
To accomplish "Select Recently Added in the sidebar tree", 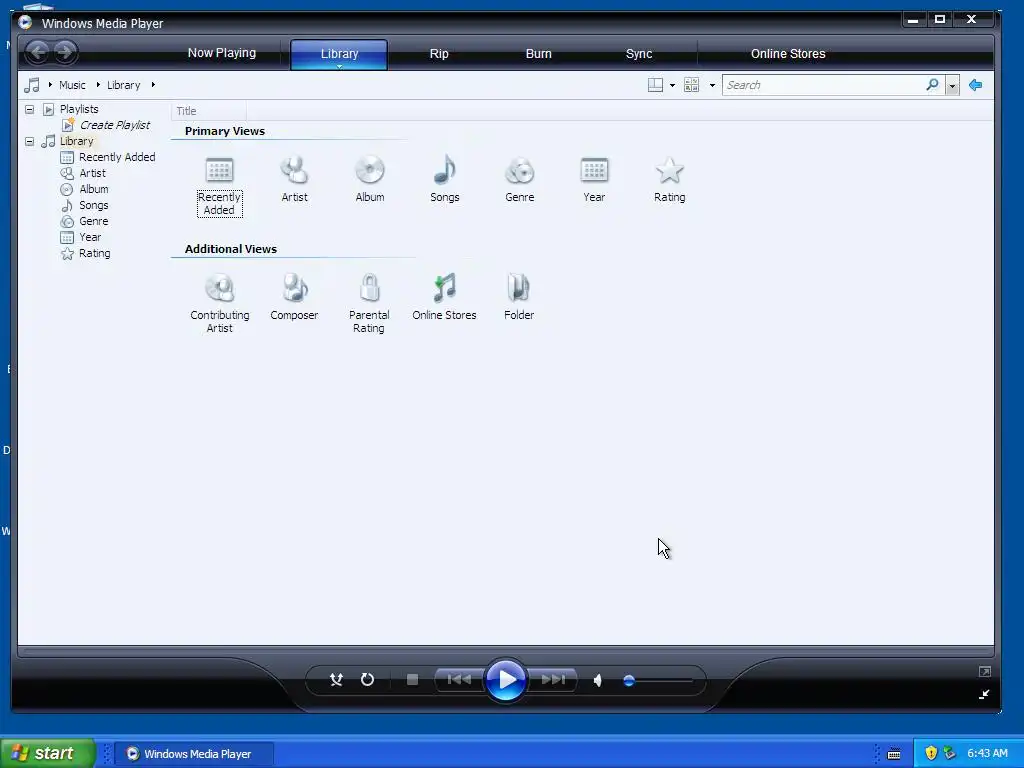I will (x=117, y=157).
